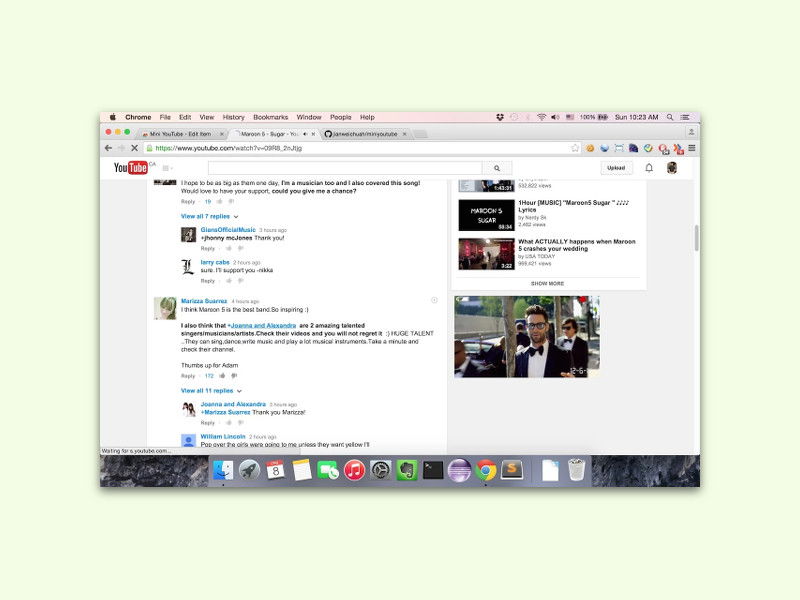Viewport: 800px width, 600px height.
Task: Reply to Marizza Suarez's comment
Action: pos(188,376)
